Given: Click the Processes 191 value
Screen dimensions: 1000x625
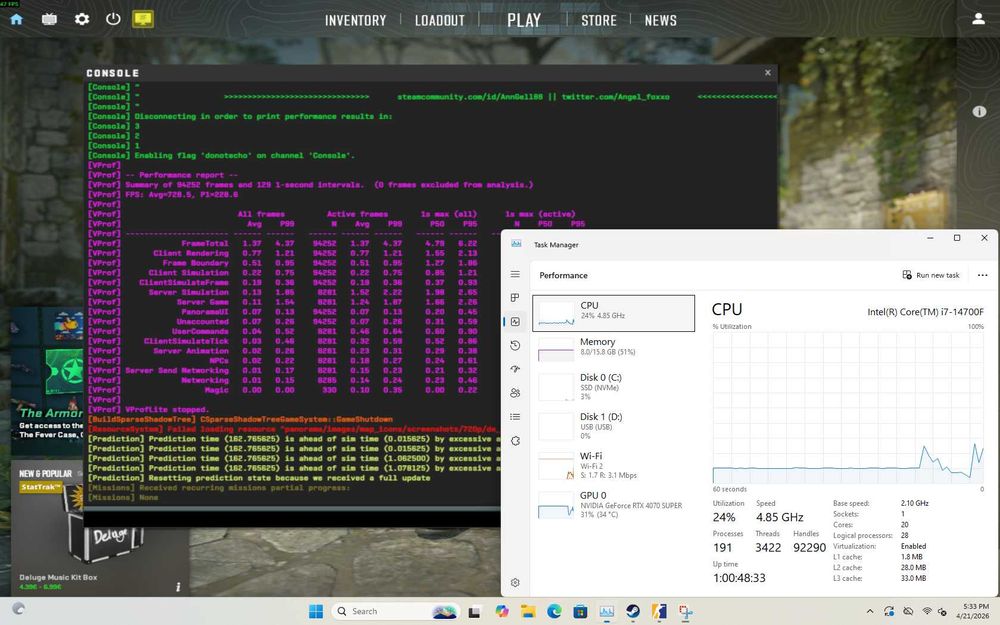Looking at the screenshot, I should 722,547.
